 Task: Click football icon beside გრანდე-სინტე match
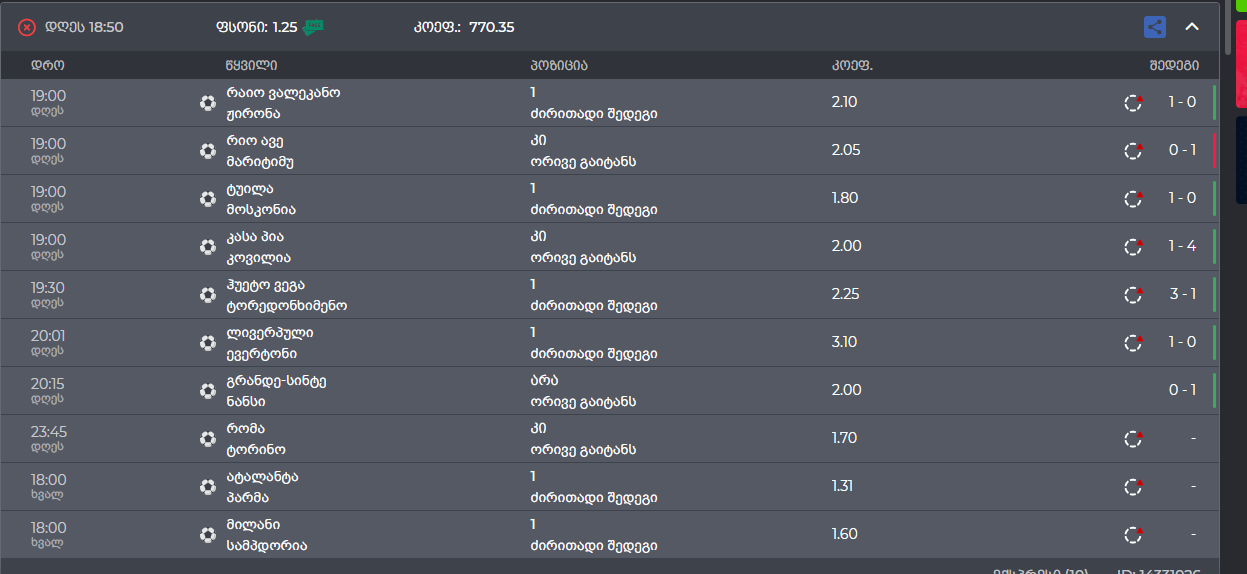(x=208, y=390)
